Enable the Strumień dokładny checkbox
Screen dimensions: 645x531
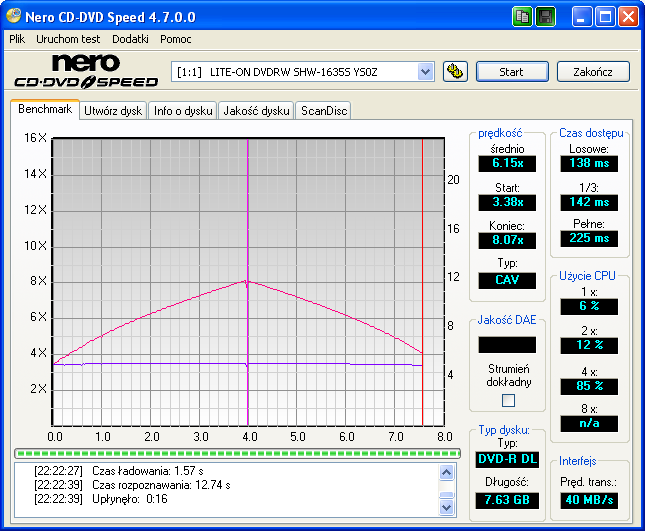coord(508,400)
